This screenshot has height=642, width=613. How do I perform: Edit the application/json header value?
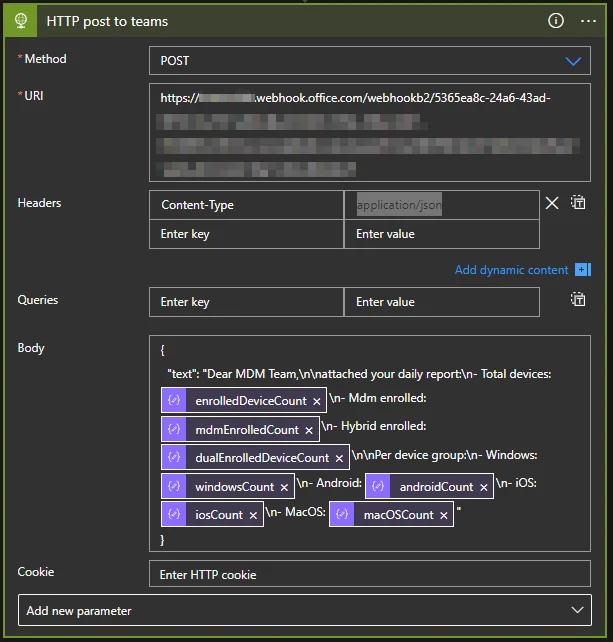click(x=442, y=205)
